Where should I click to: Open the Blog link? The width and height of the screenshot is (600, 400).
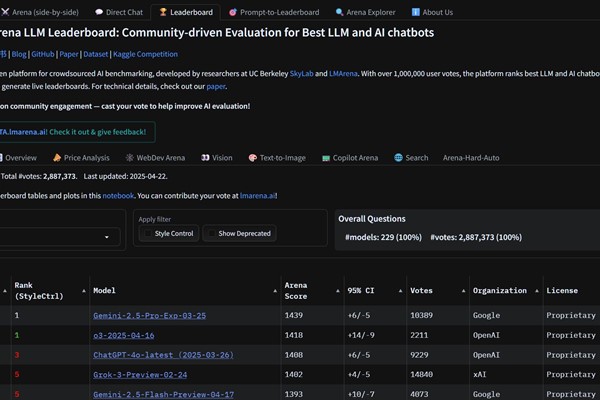click(19, 54)
